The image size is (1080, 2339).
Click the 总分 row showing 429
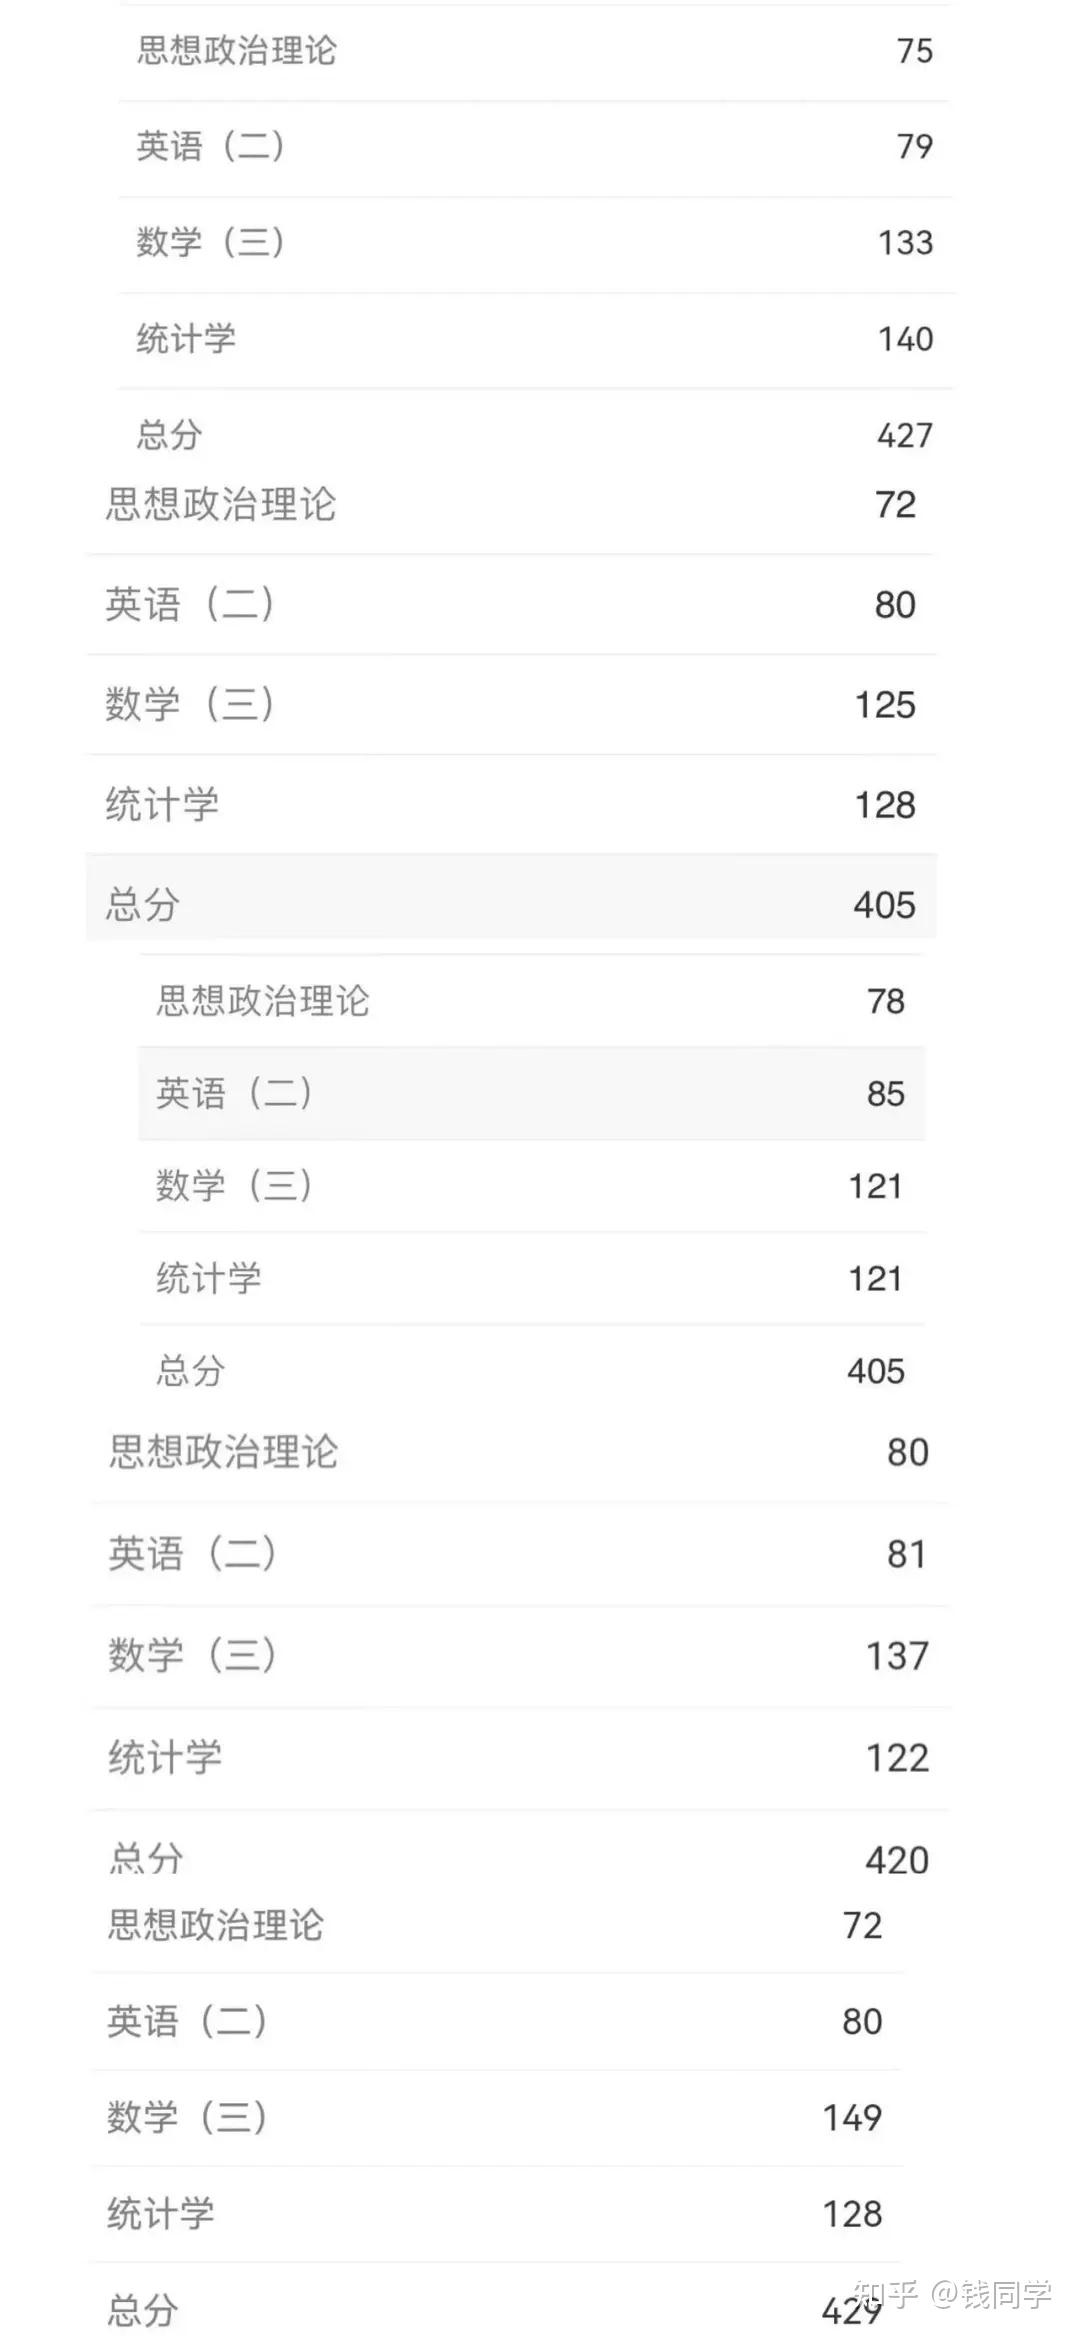click(x=495, y=2310)
